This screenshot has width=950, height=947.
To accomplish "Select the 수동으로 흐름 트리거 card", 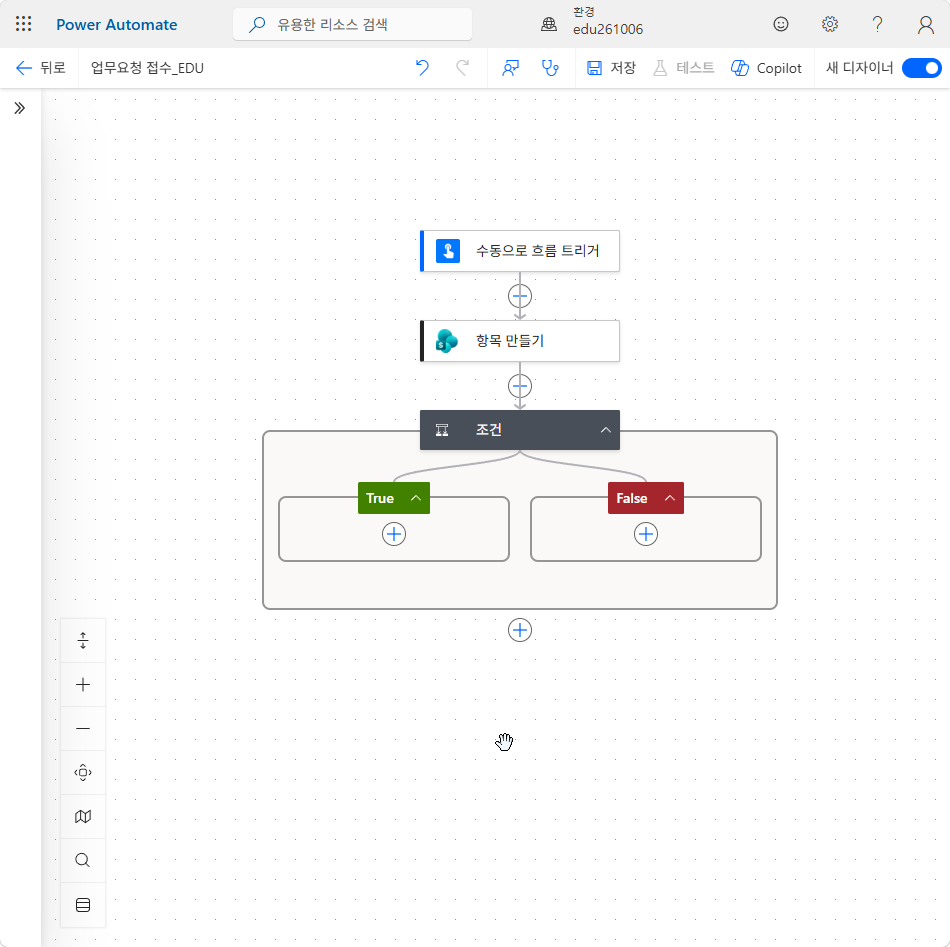I will (x=520, y=251).
